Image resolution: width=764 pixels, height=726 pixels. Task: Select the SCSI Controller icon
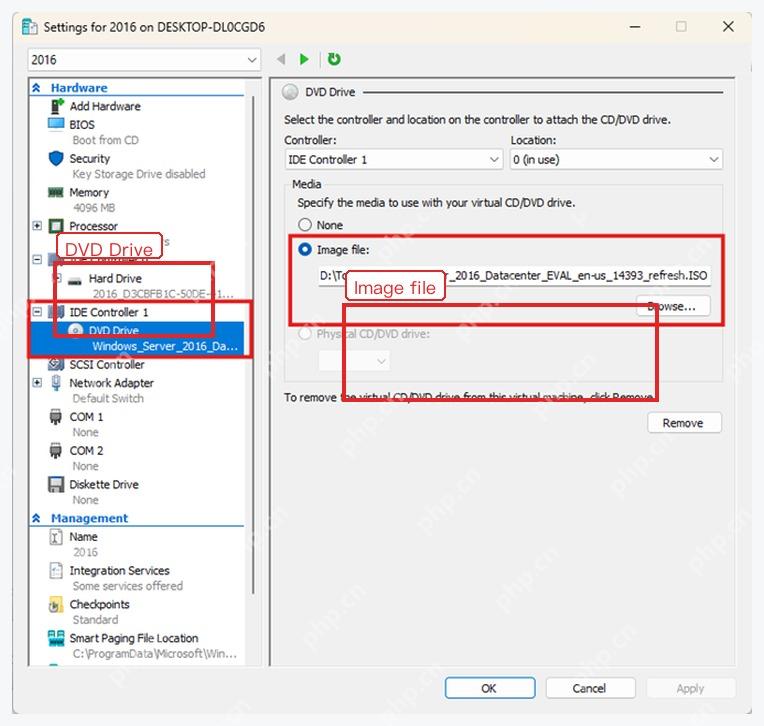(56, 364)
